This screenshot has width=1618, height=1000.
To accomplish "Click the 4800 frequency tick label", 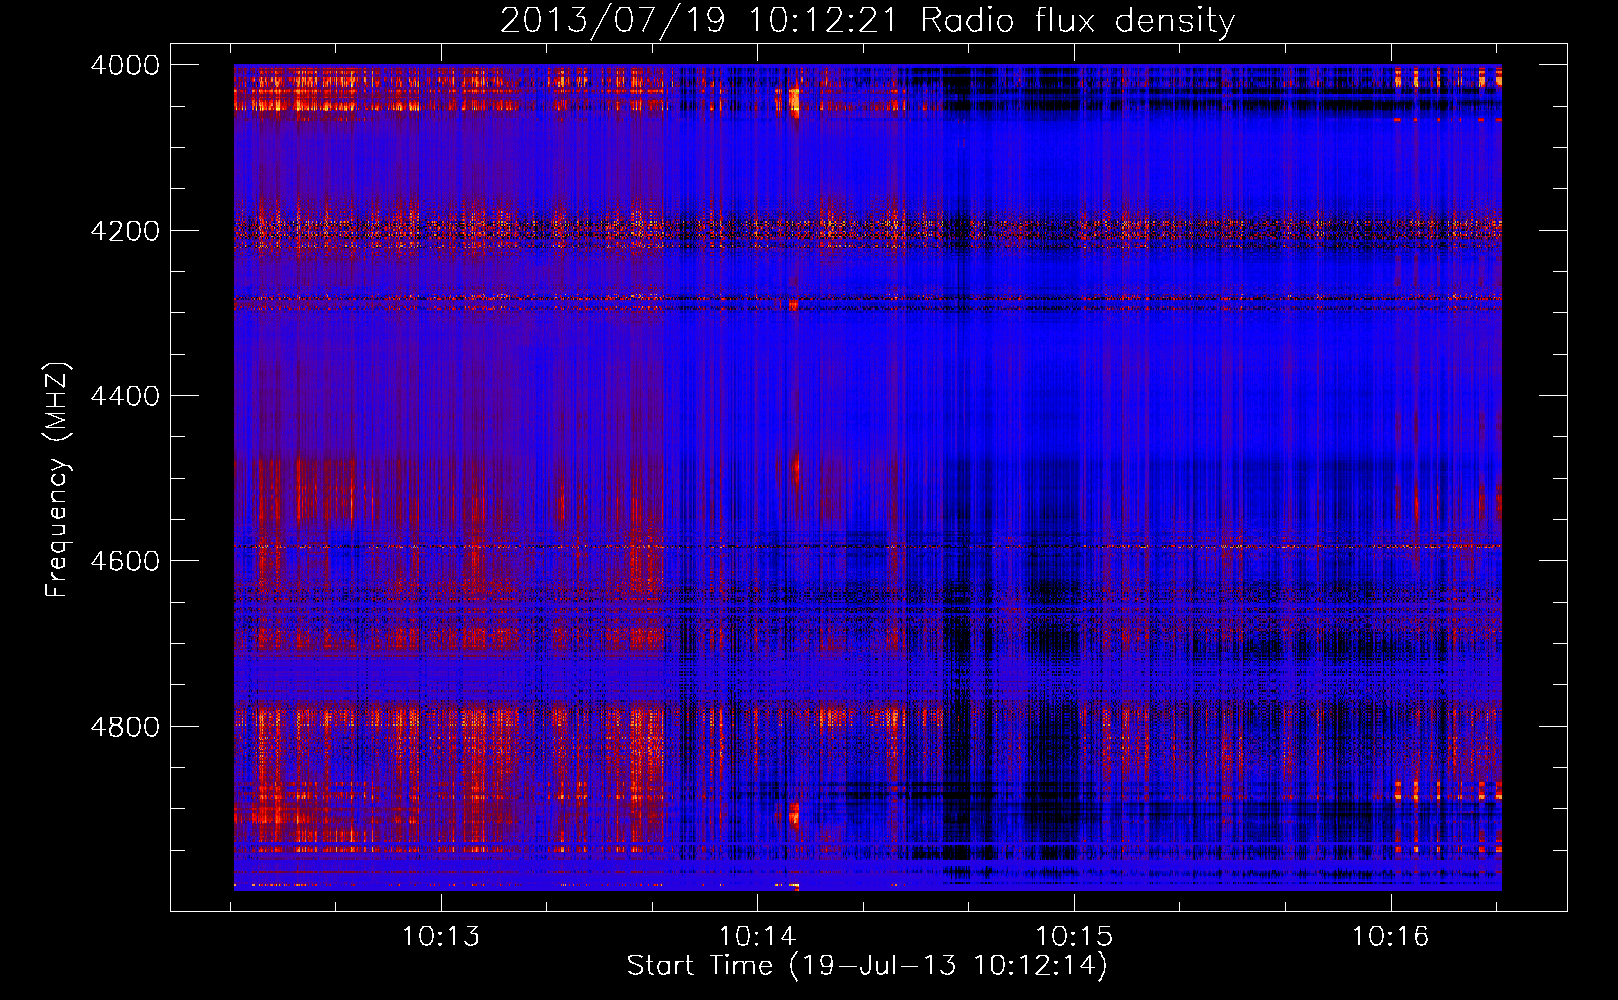I will 125,726.
